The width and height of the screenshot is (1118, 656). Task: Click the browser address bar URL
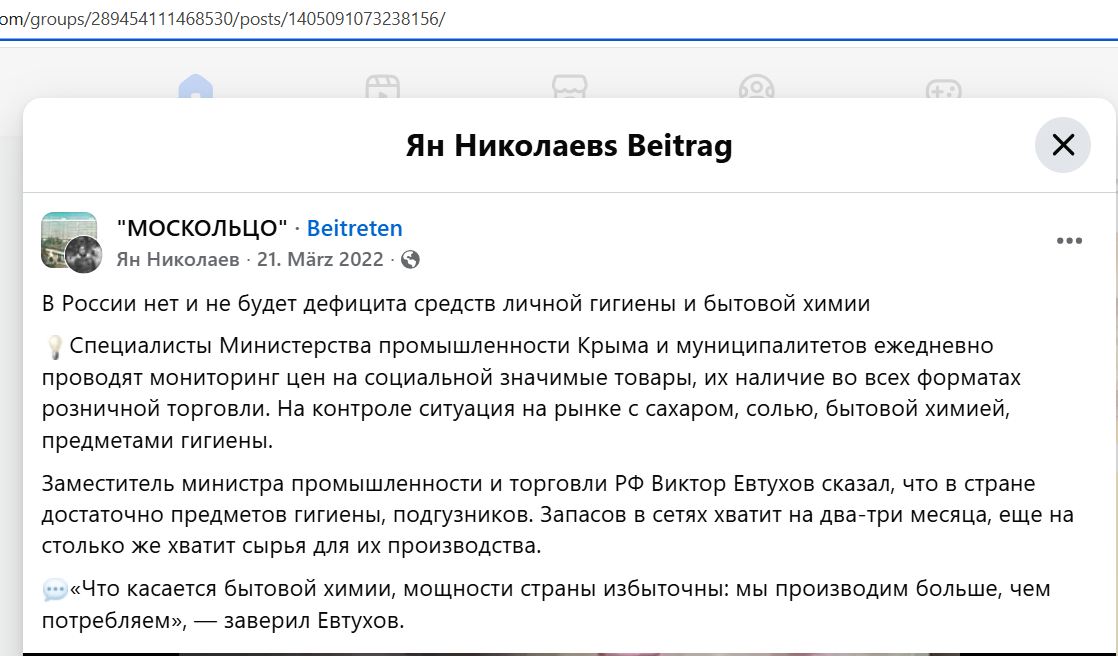222,19
